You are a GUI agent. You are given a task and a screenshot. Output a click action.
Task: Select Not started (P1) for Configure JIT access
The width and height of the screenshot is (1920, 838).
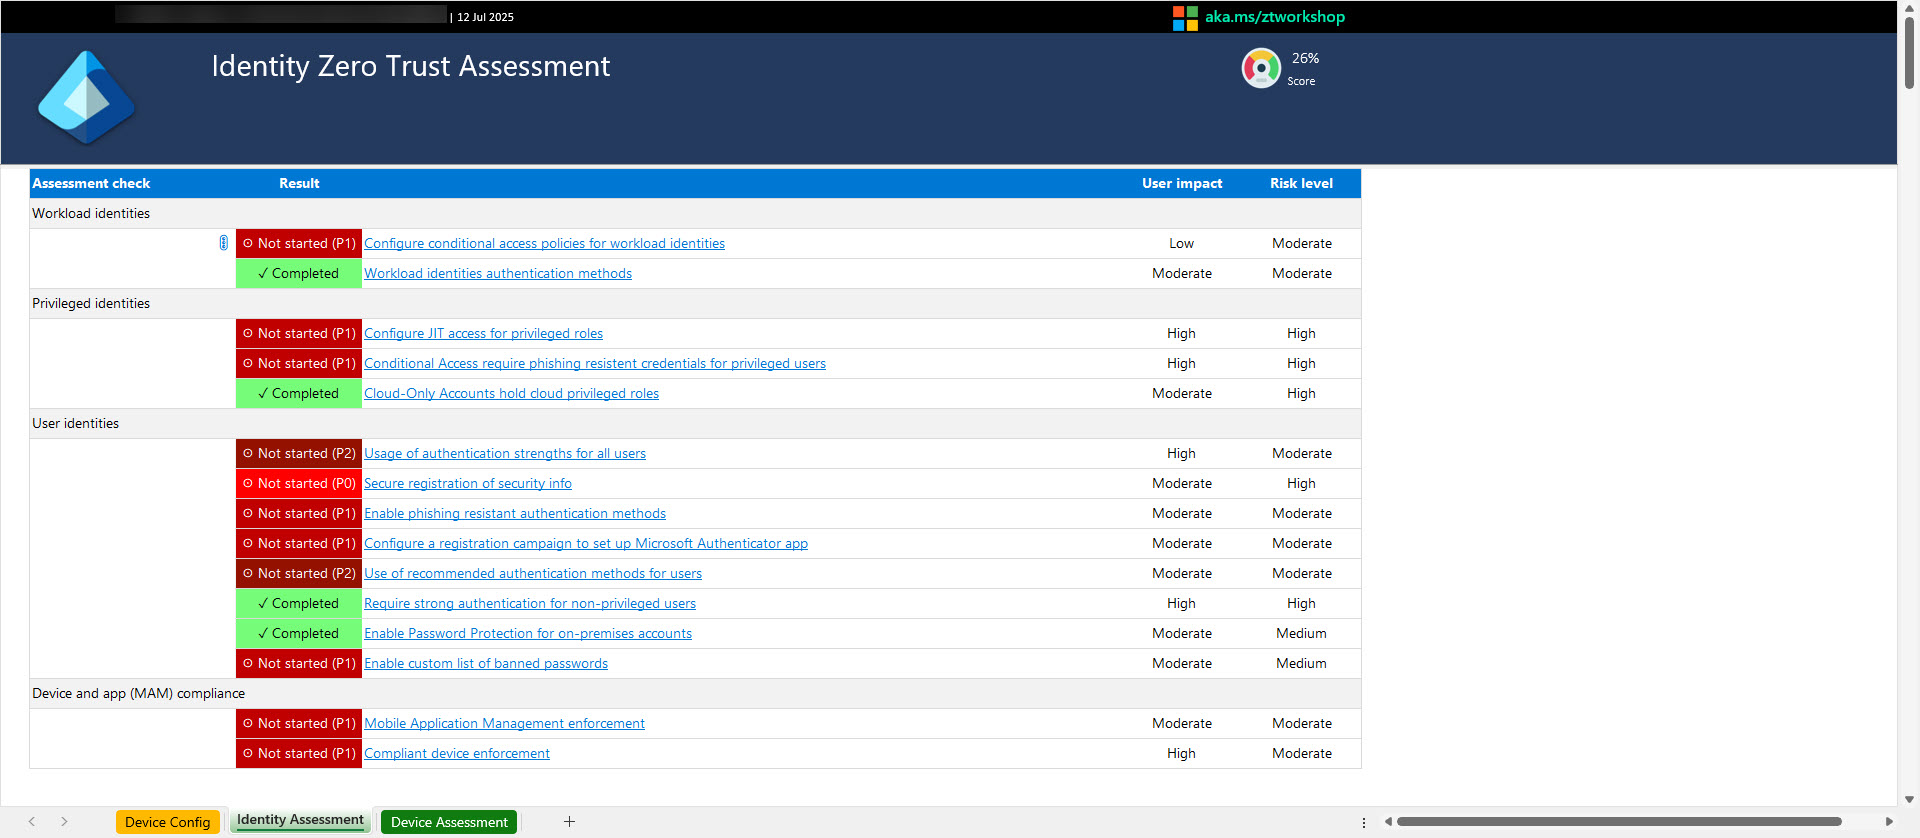299,333
